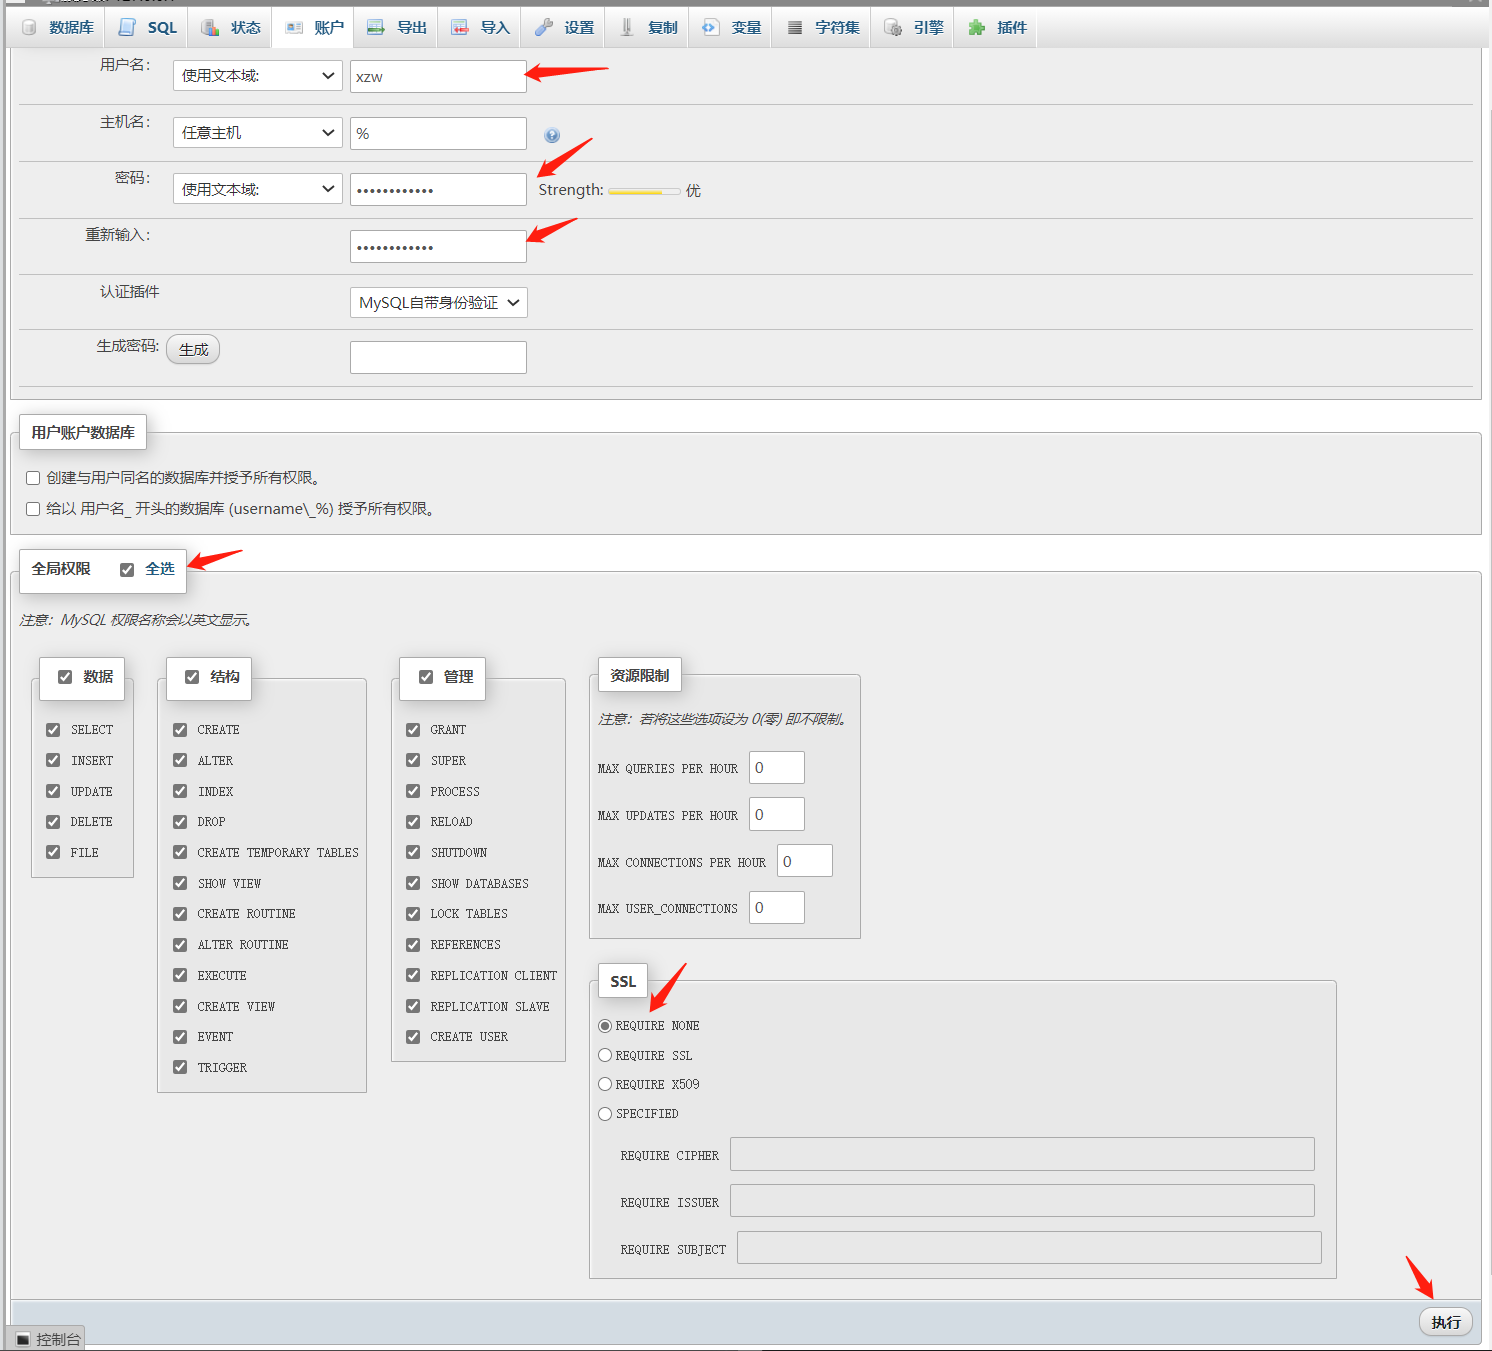Uncheck the DROP privilege
This screenshot has height=1351, width=1492.
pos(180,822)
